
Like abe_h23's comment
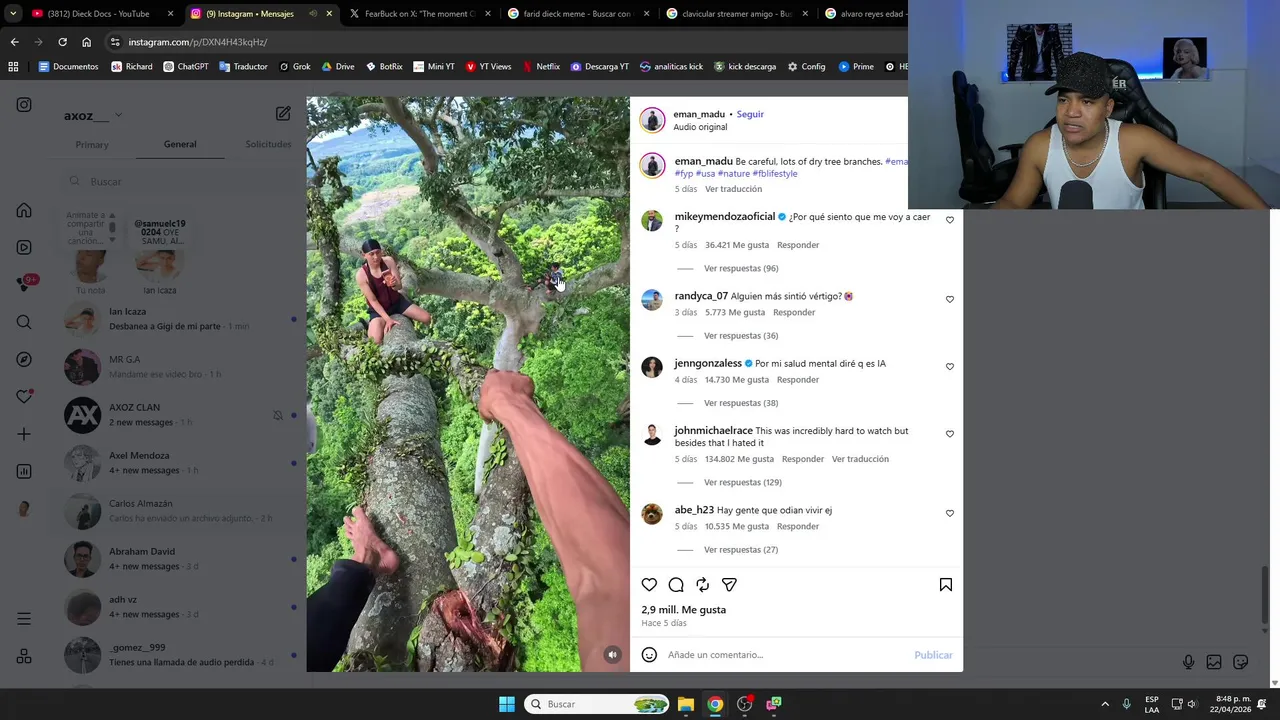950,513
